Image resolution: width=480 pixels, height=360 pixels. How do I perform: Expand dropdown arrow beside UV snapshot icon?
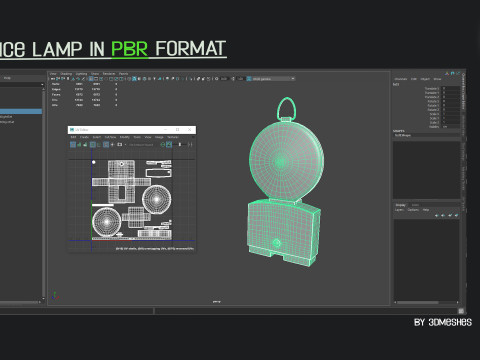pyautogui.click(x=125, y=145)
